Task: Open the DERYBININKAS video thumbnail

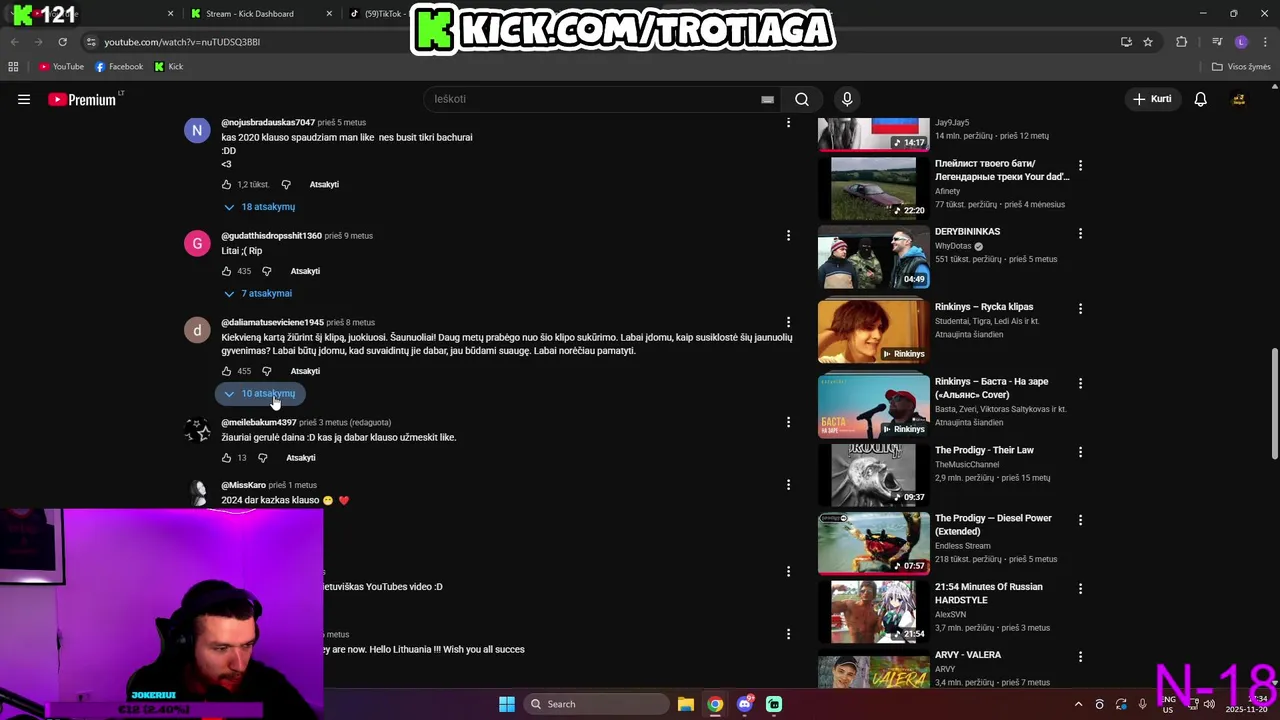Action: (874, 258)
